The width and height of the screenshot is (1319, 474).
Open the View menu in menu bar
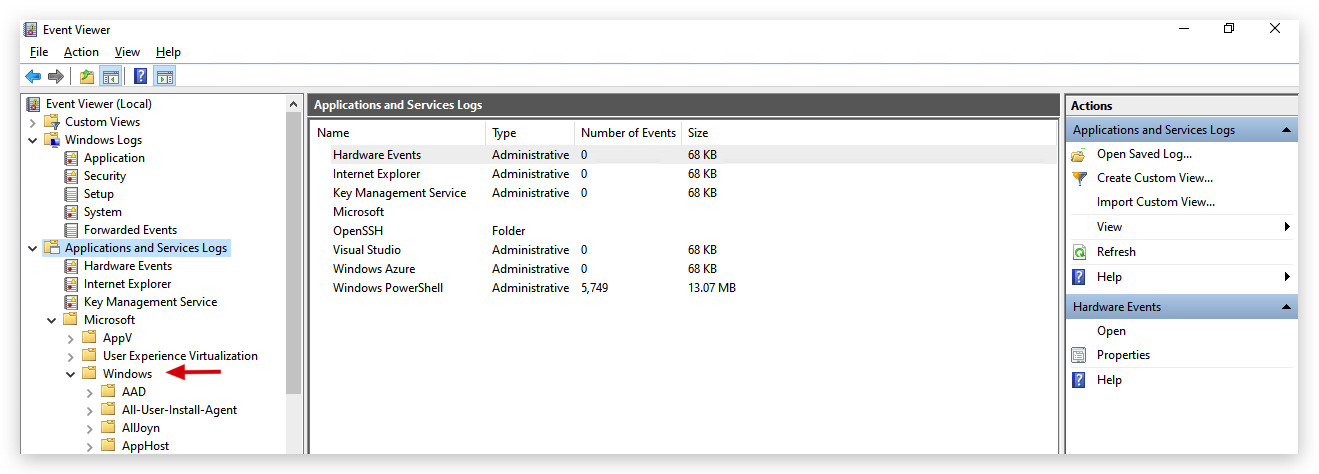tap(127, 52)
